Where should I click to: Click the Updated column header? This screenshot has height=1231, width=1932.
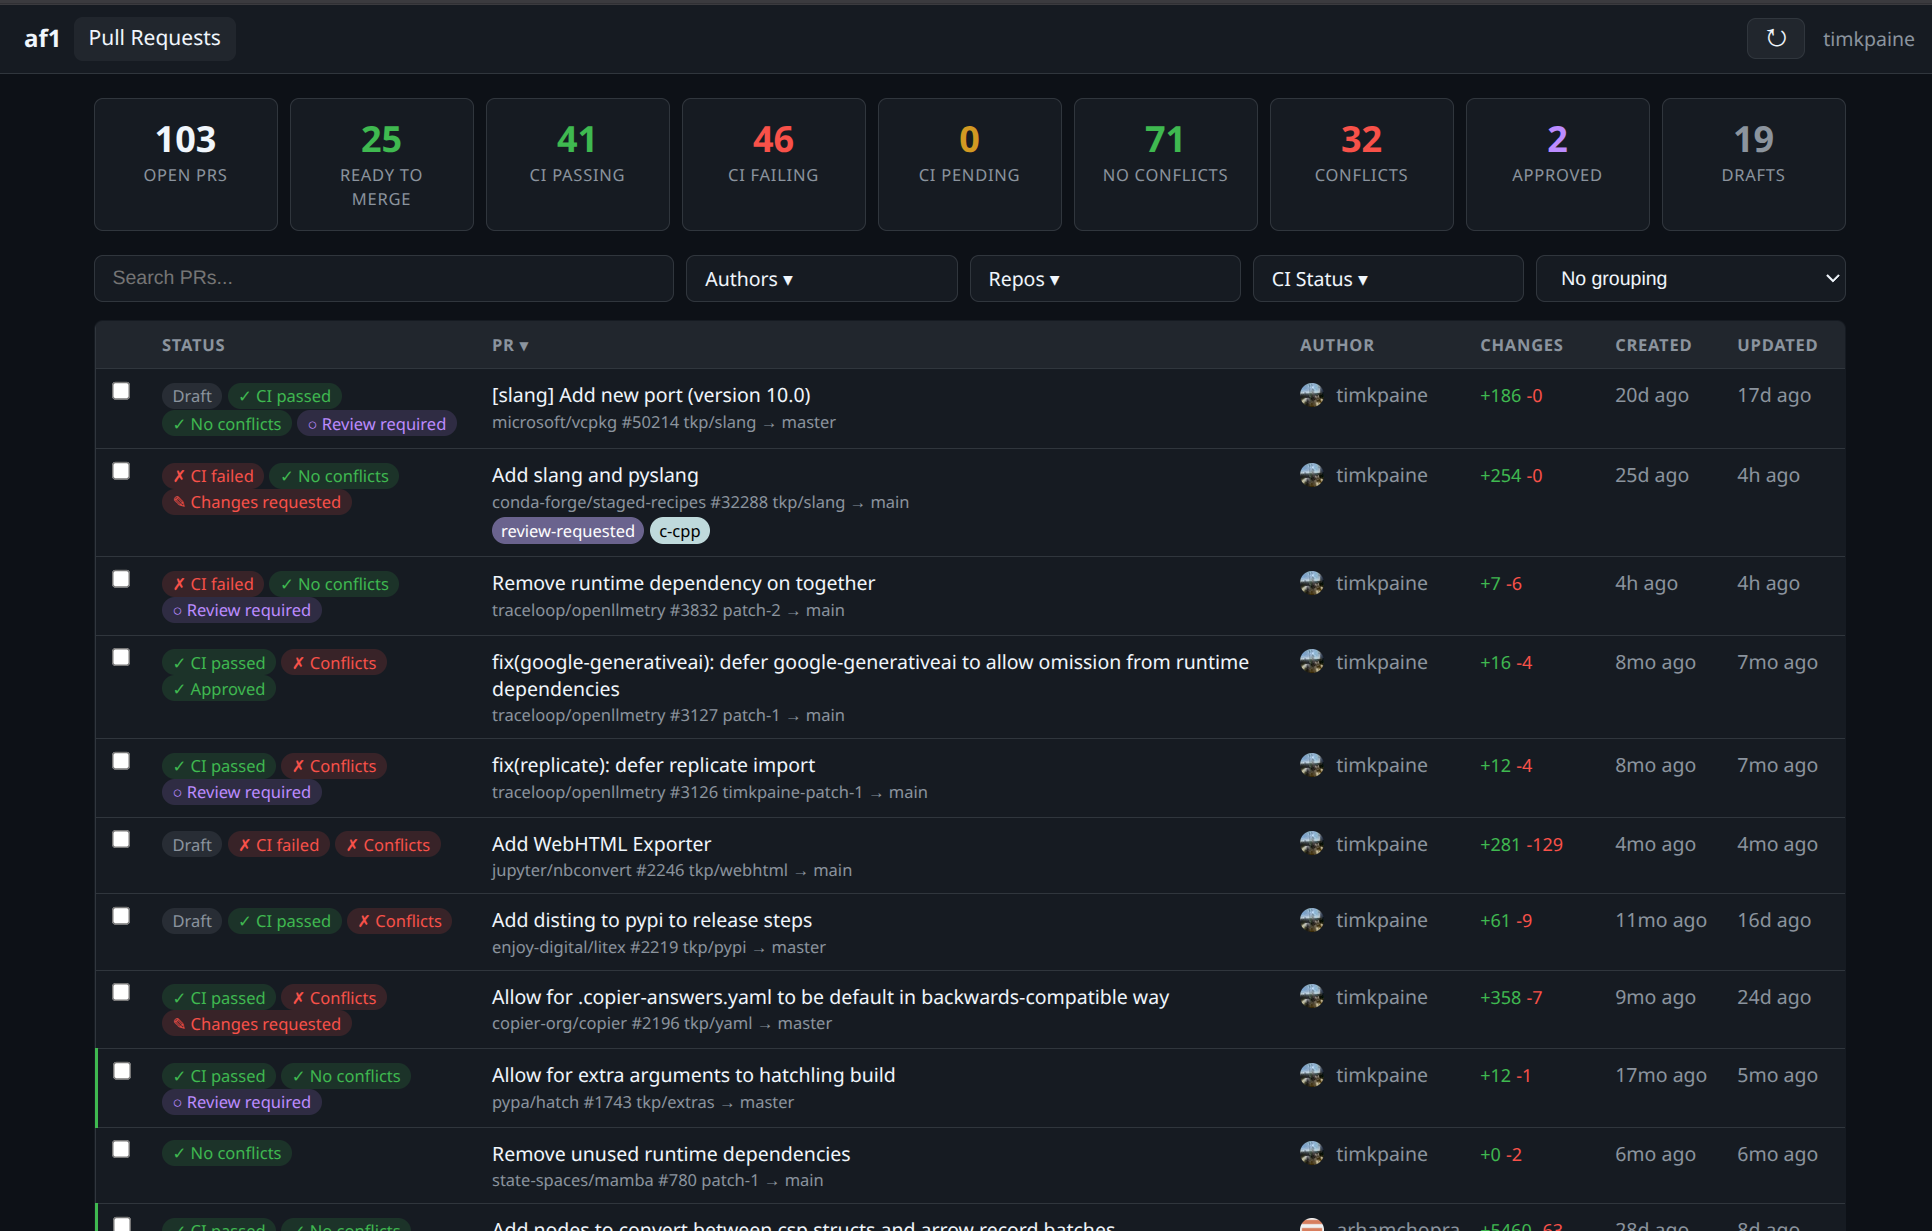coord(1777,345)
